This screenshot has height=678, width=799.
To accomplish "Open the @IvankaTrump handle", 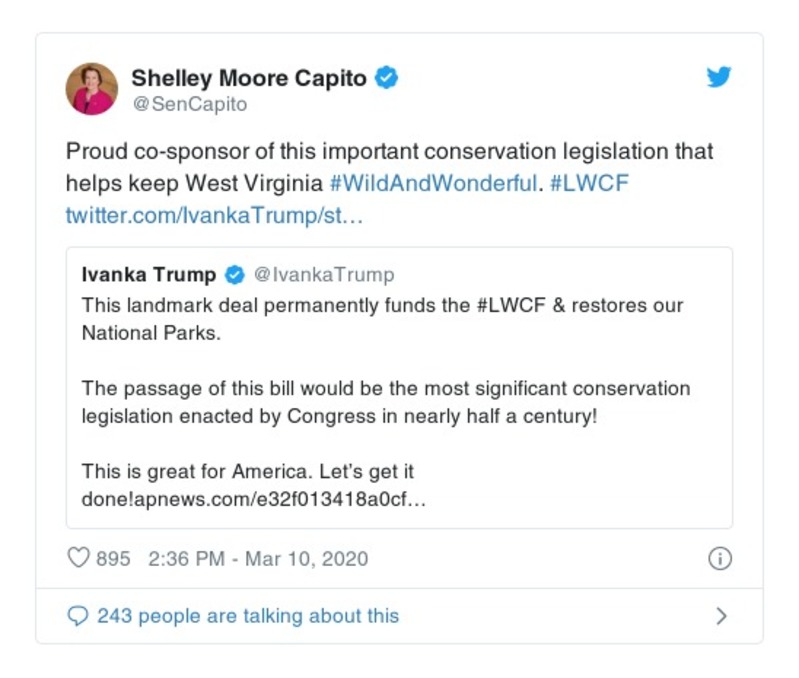I will click(x=324, y=274).
